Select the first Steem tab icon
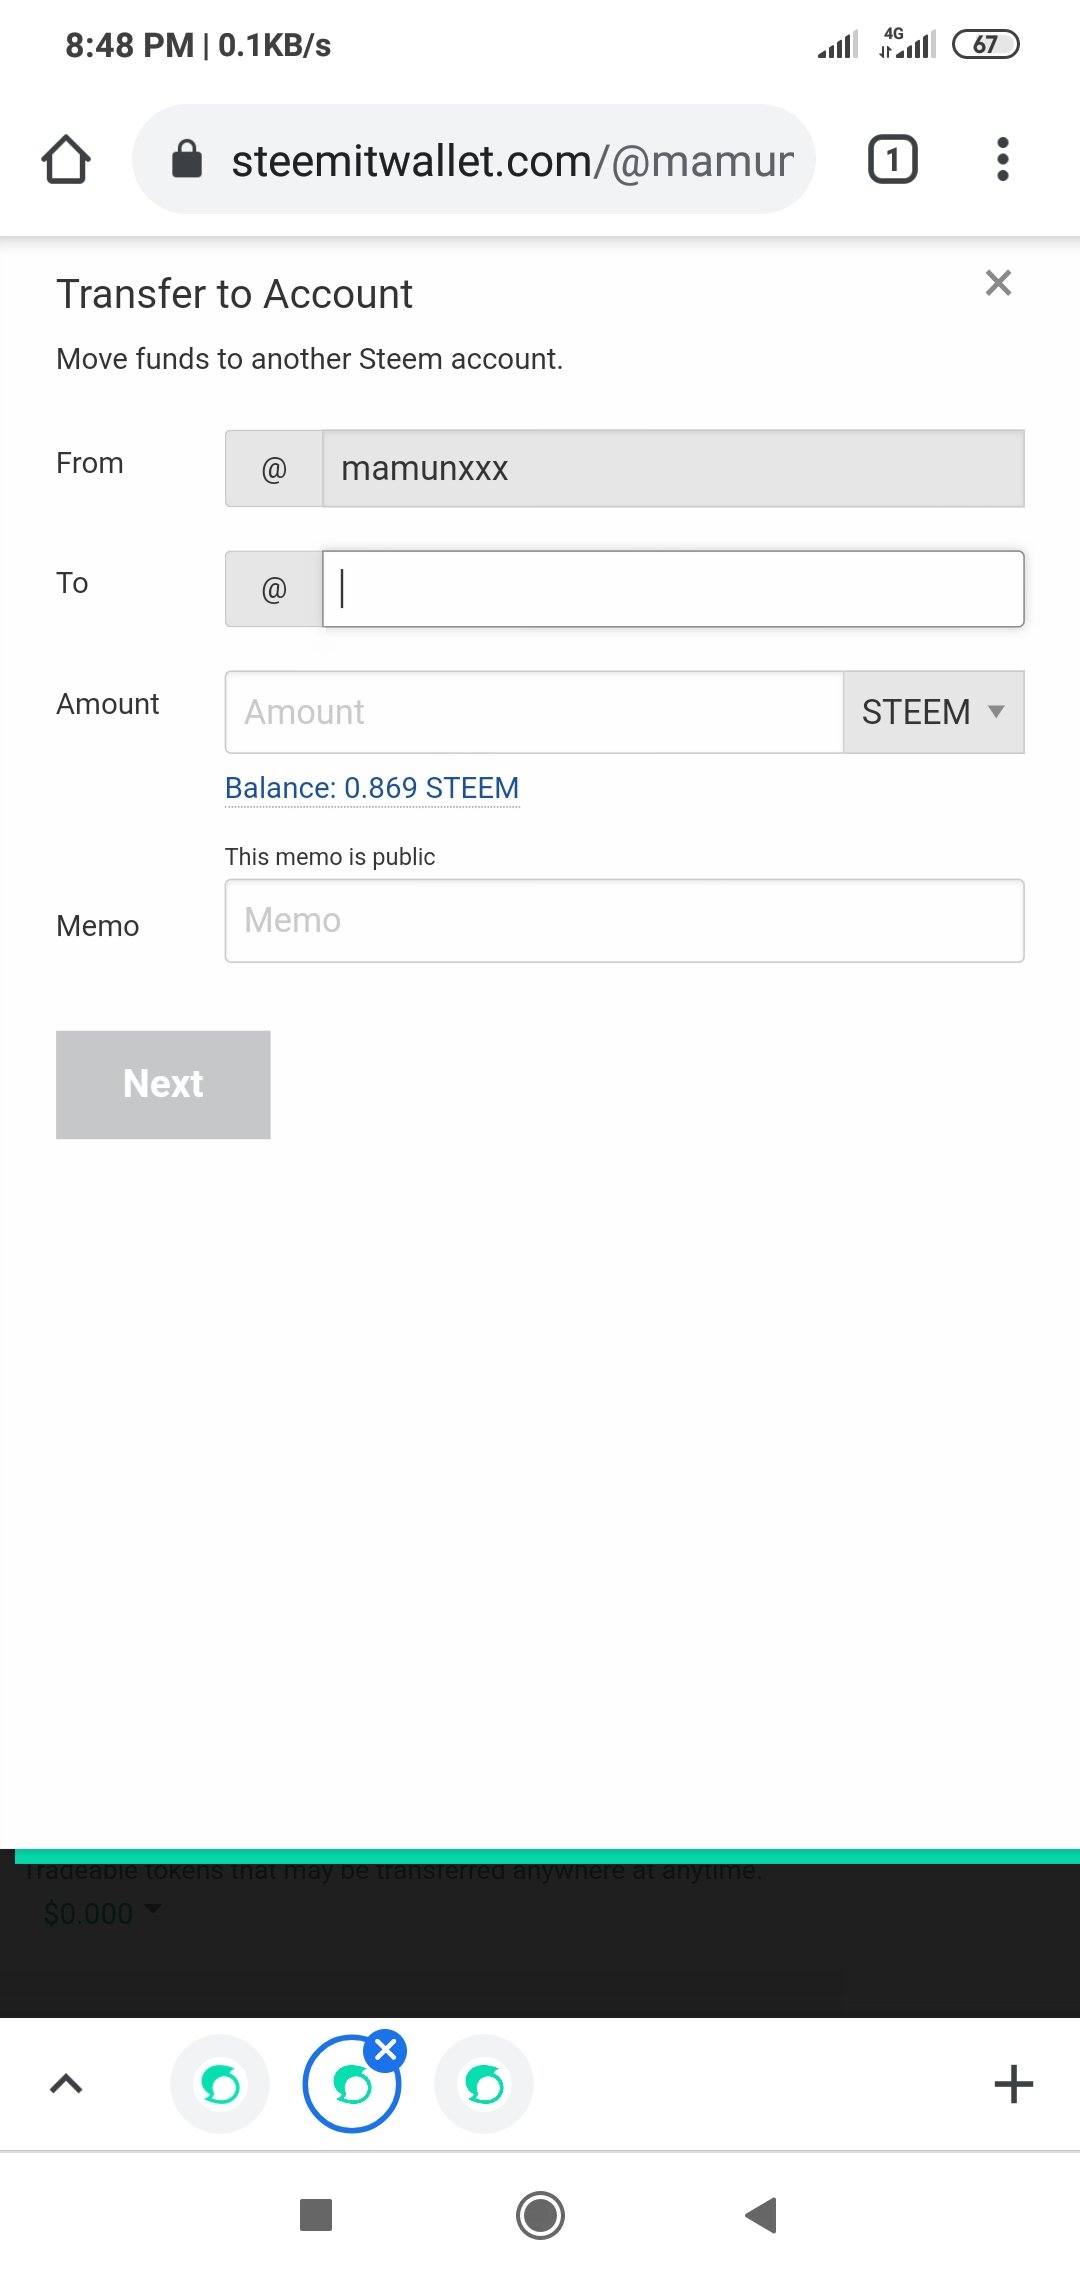The width and height of the screenshot is (1080, 2280). point(220,2085)
